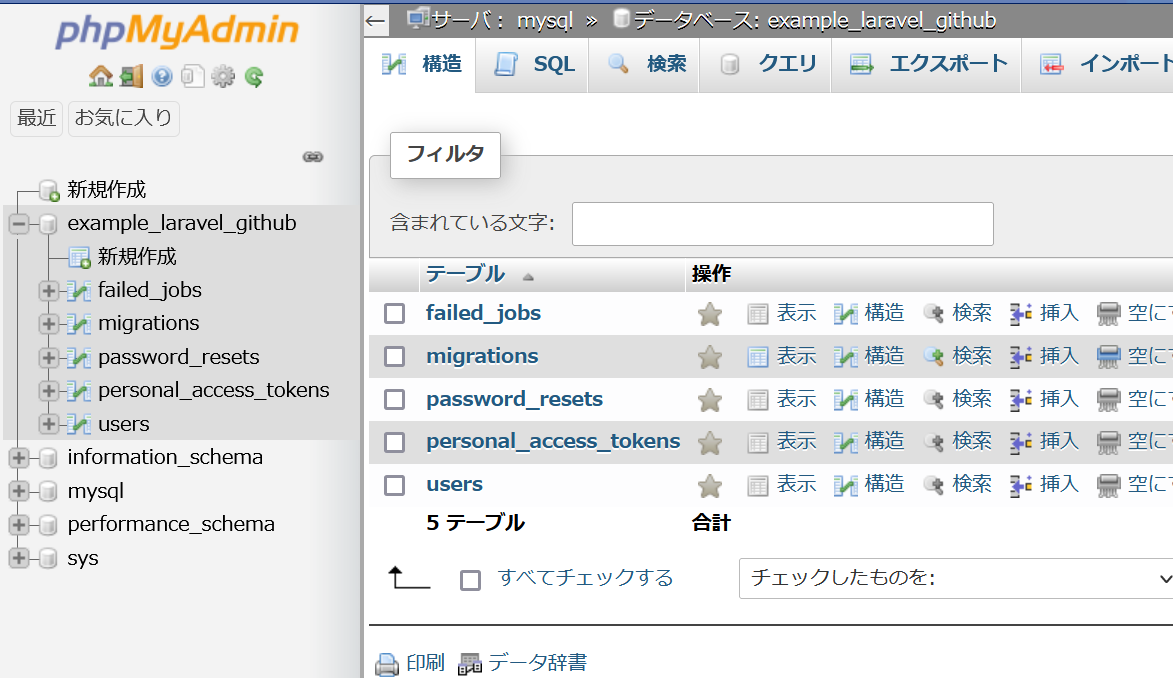Click the migrations table icon in tree
Screen dimensions: 1173x678
pos(79,323)
